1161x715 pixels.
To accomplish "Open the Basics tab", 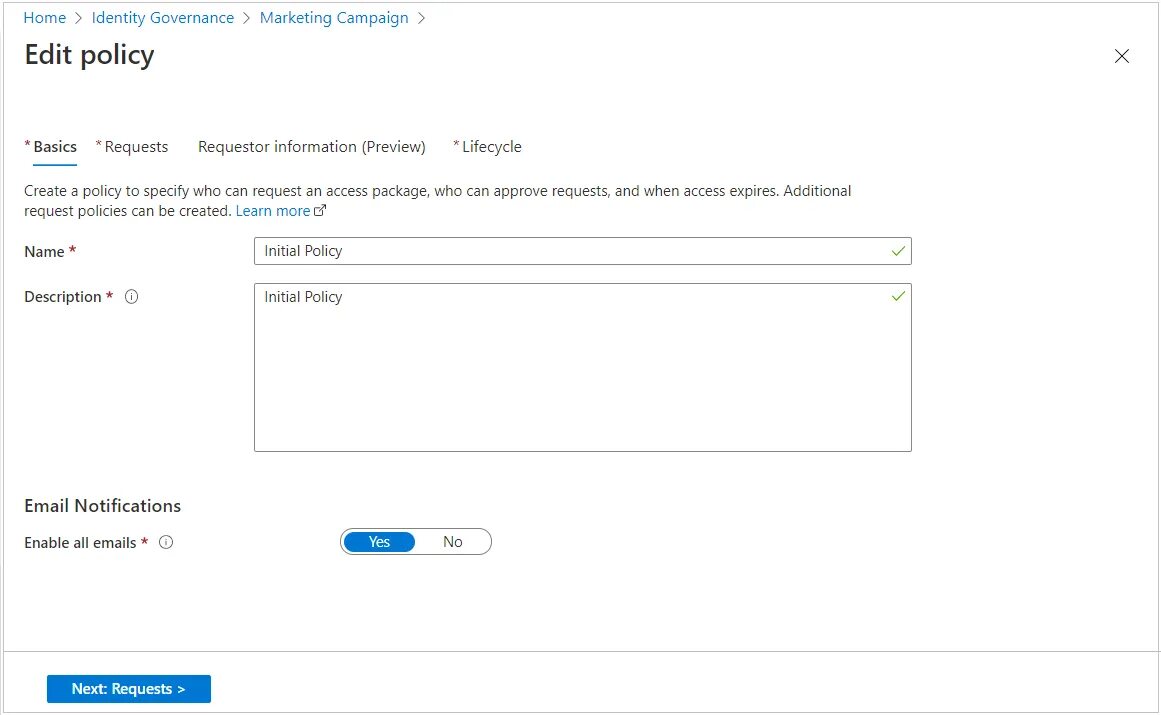I will 54,147.
